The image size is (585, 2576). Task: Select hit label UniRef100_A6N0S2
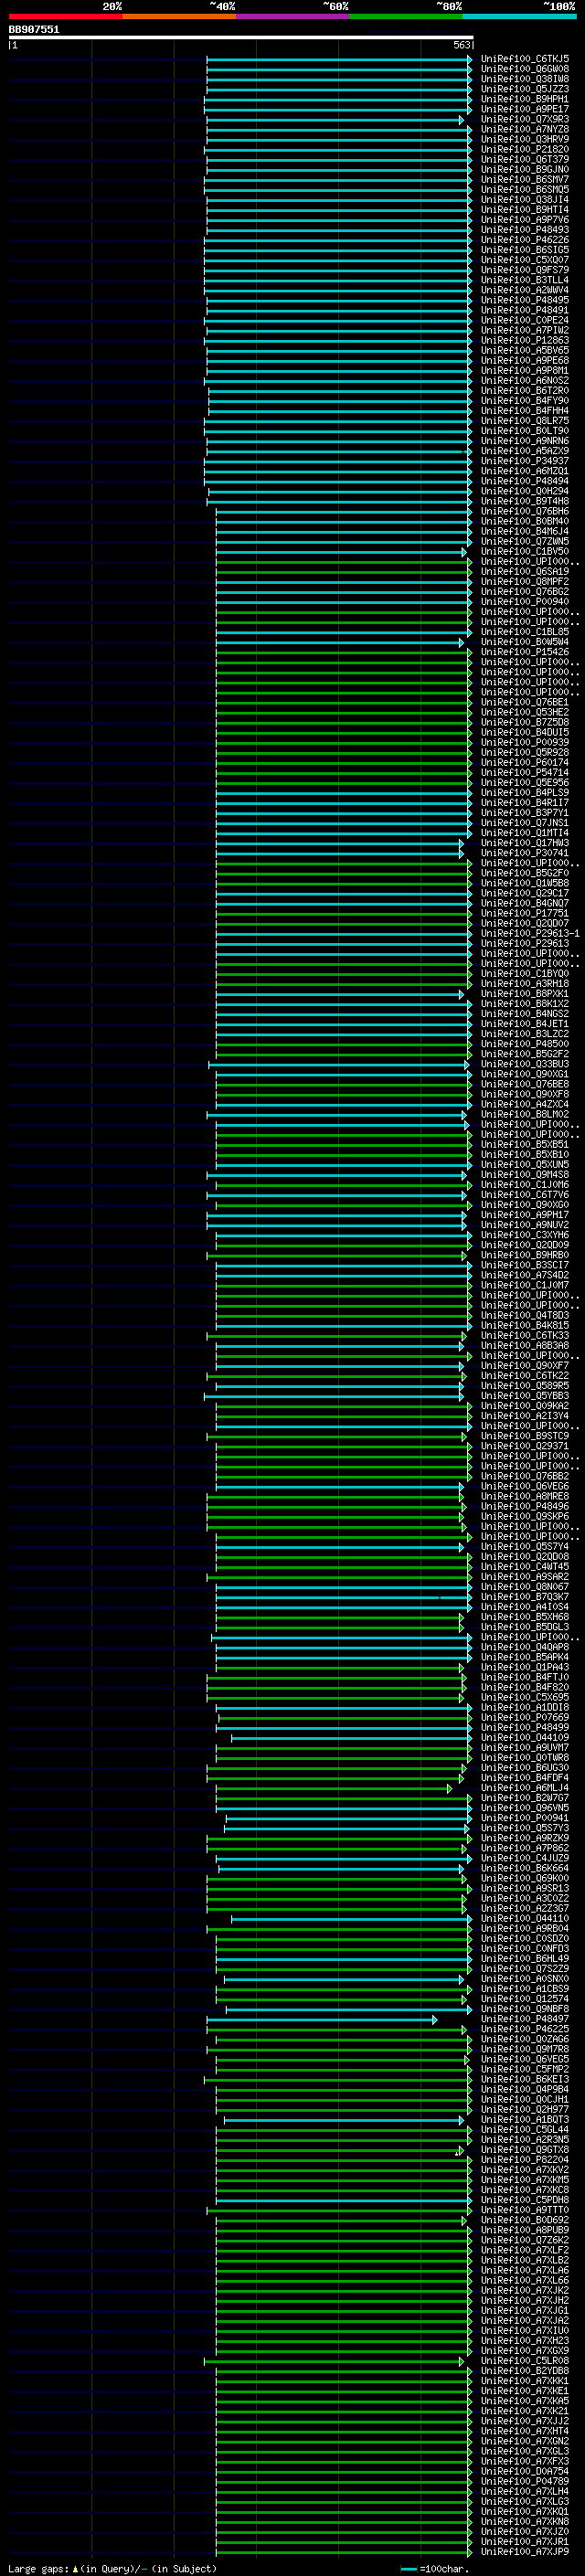(x=525, y=381)
